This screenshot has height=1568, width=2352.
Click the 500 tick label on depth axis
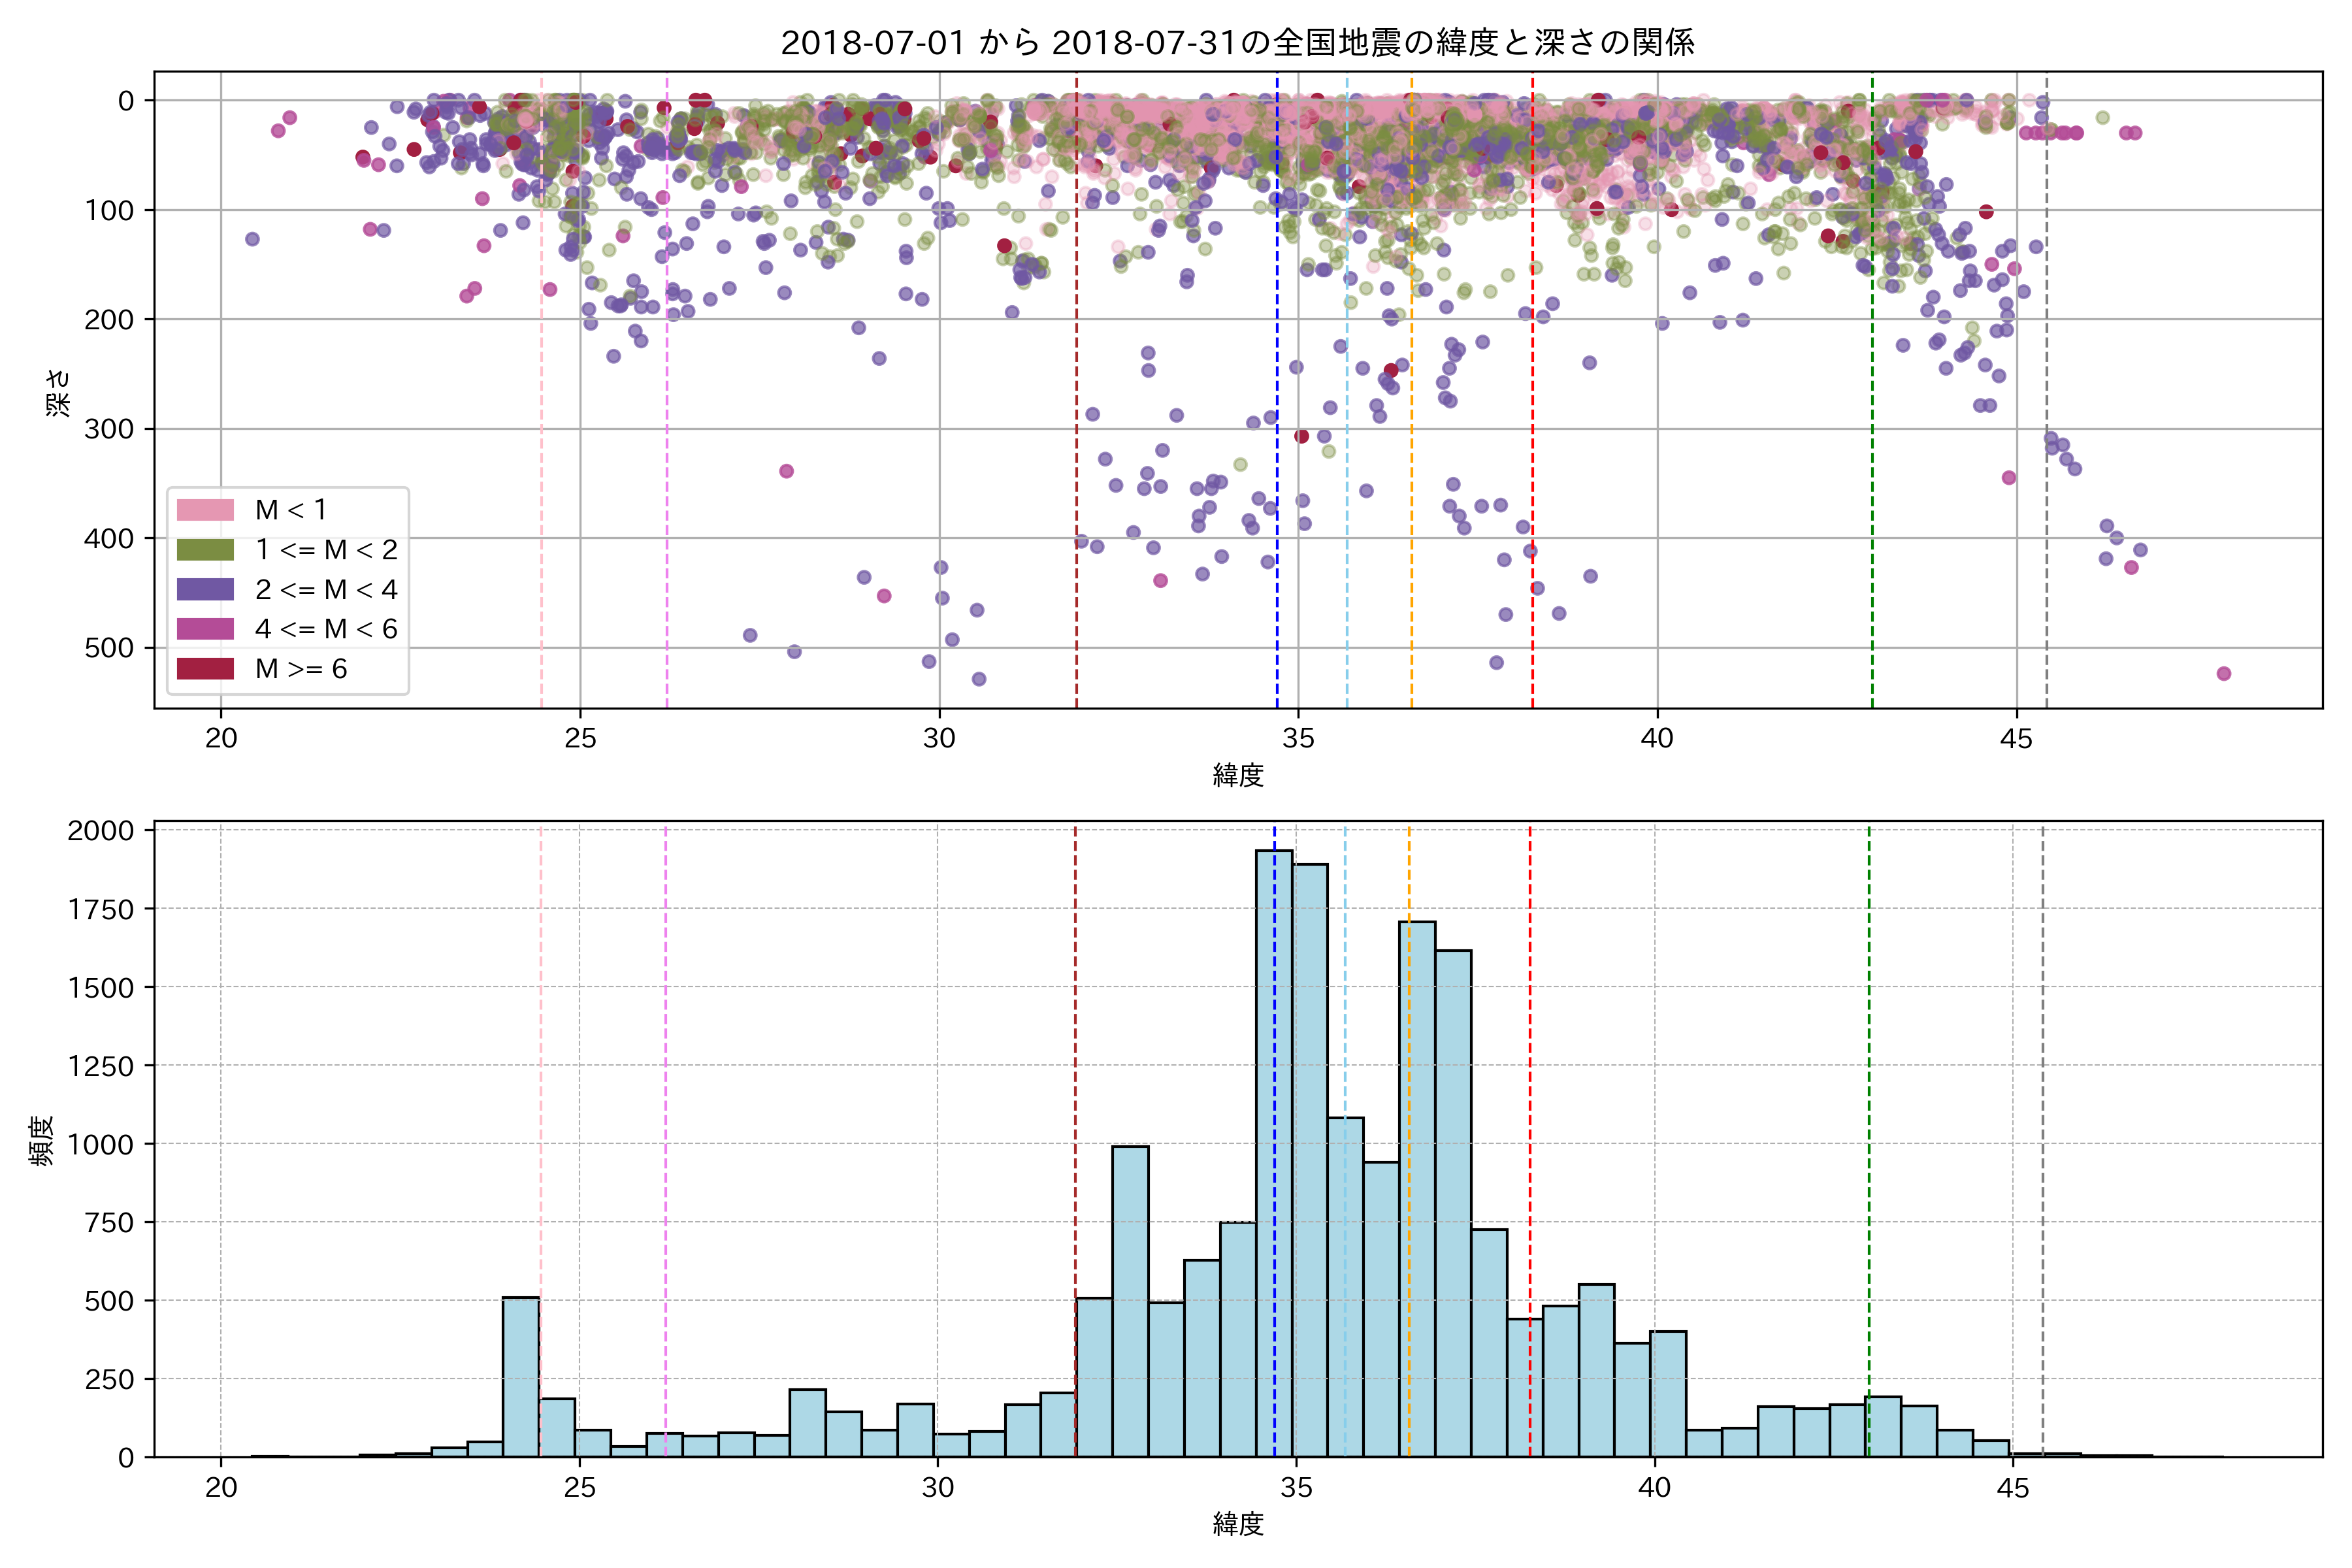coord(109,648)
